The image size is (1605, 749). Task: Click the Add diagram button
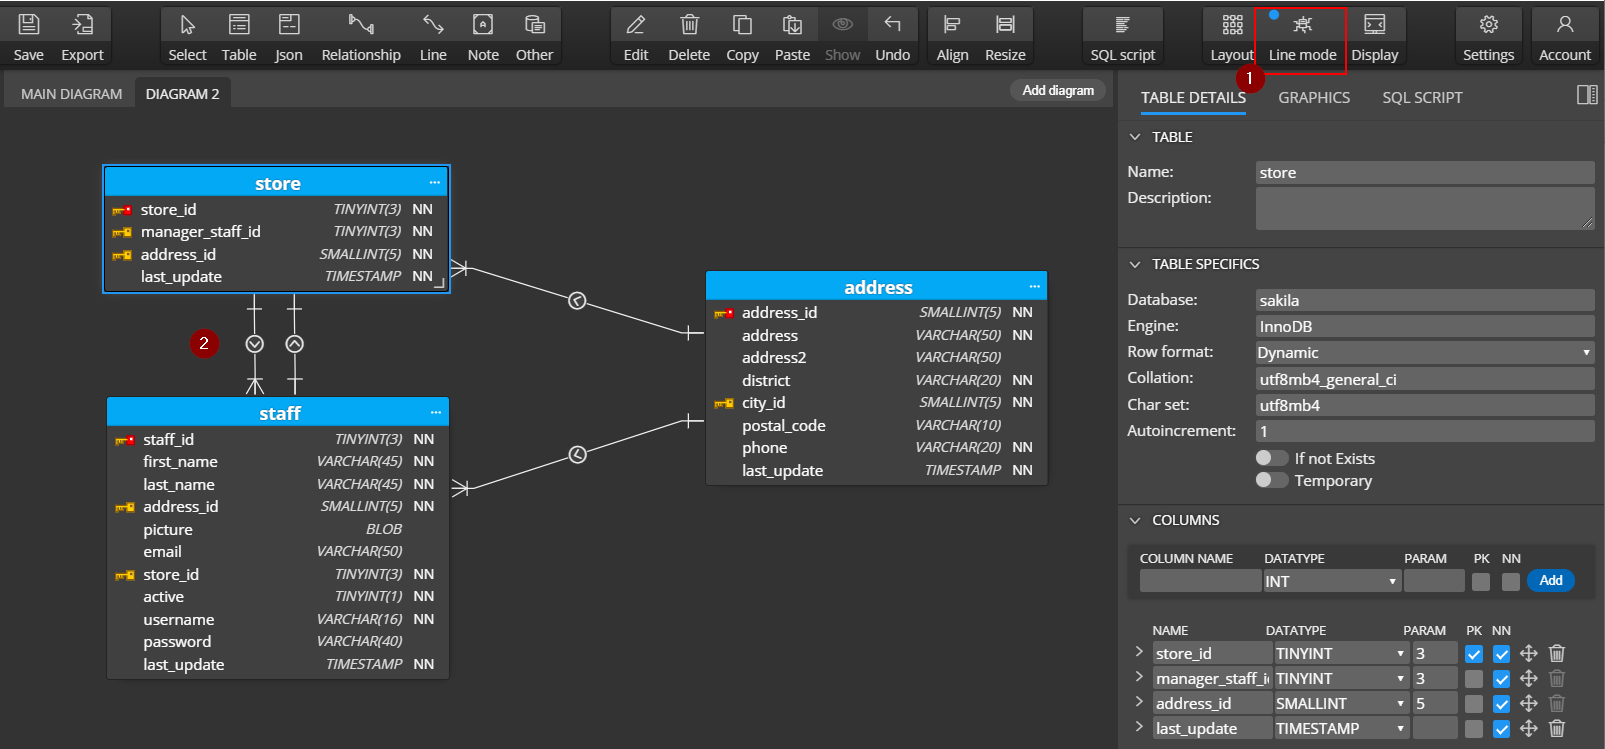point(1058,90)
